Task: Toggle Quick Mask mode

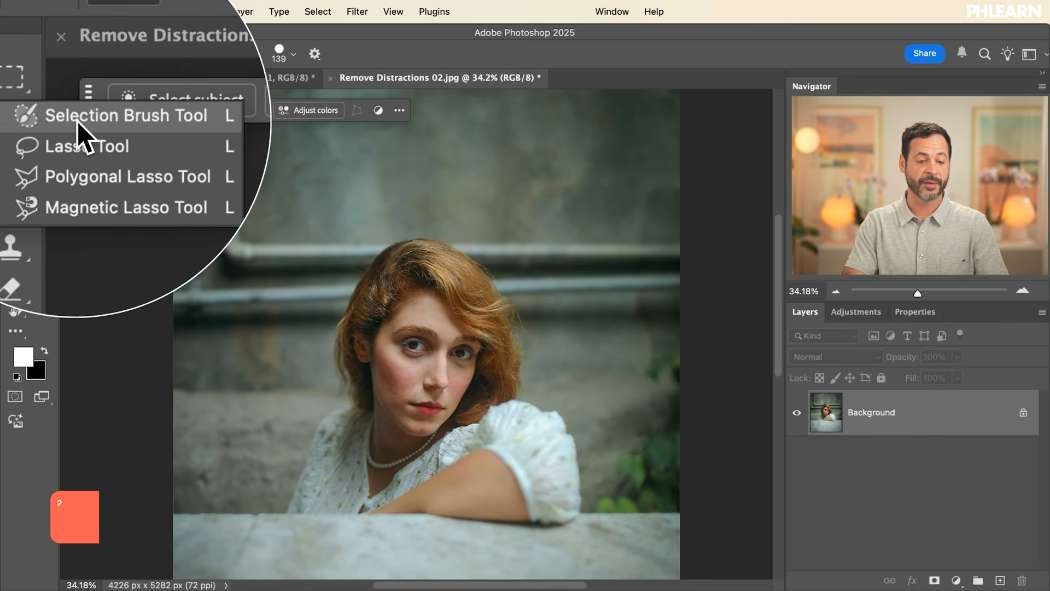Action: (x=15, y=396)
